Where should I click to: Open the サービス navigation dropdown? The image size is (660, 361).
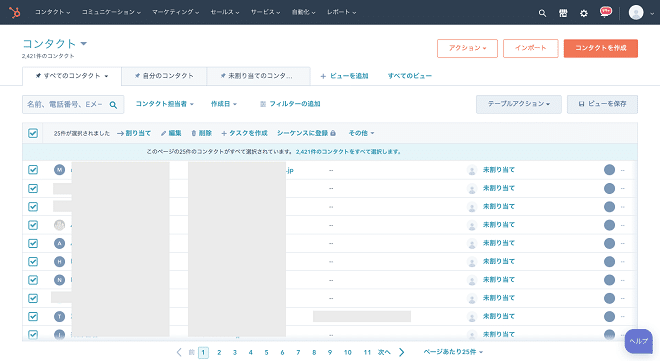click(x=265, y=12)
